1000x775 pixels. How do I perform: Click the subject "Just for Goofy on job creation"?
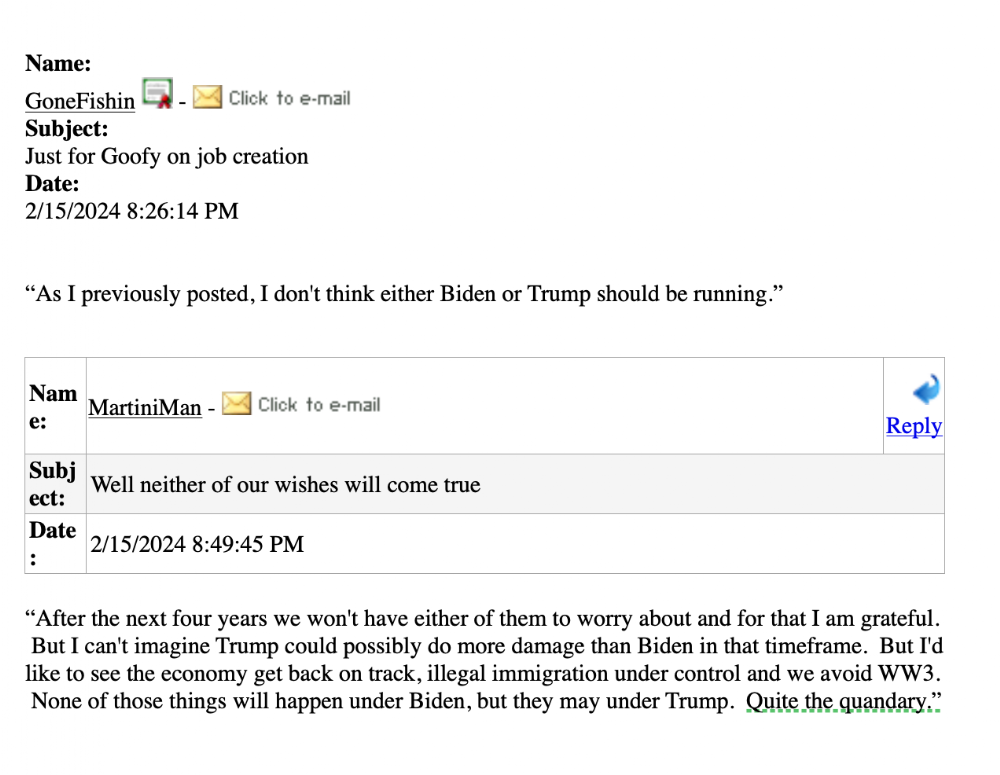coord(166,156)
